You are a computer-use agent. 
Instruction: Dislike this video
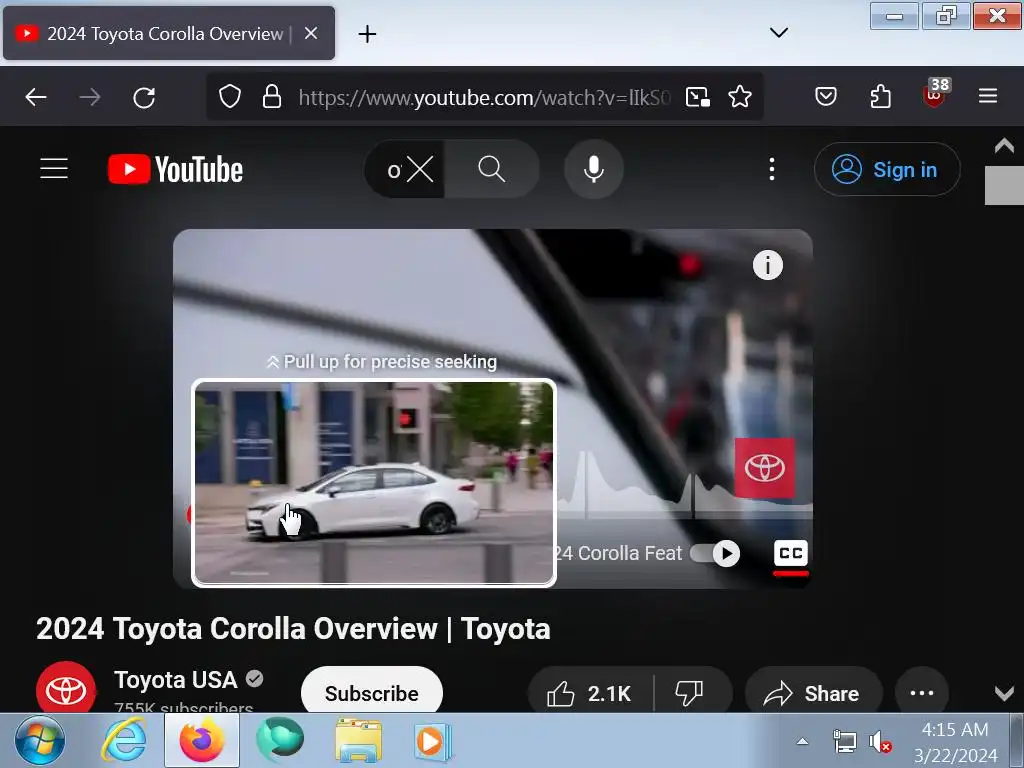coord(690,693)
